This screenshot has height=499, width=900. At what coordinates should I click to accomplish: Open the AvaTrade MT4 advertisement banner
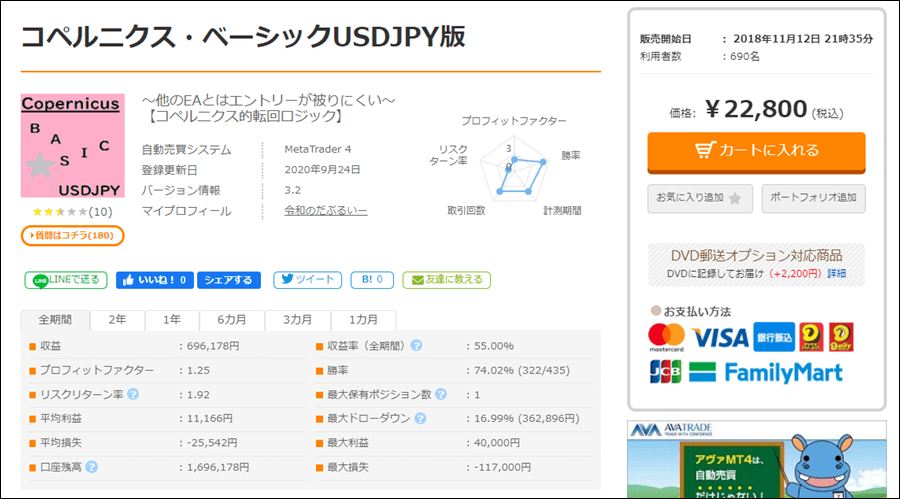point(757,459)
